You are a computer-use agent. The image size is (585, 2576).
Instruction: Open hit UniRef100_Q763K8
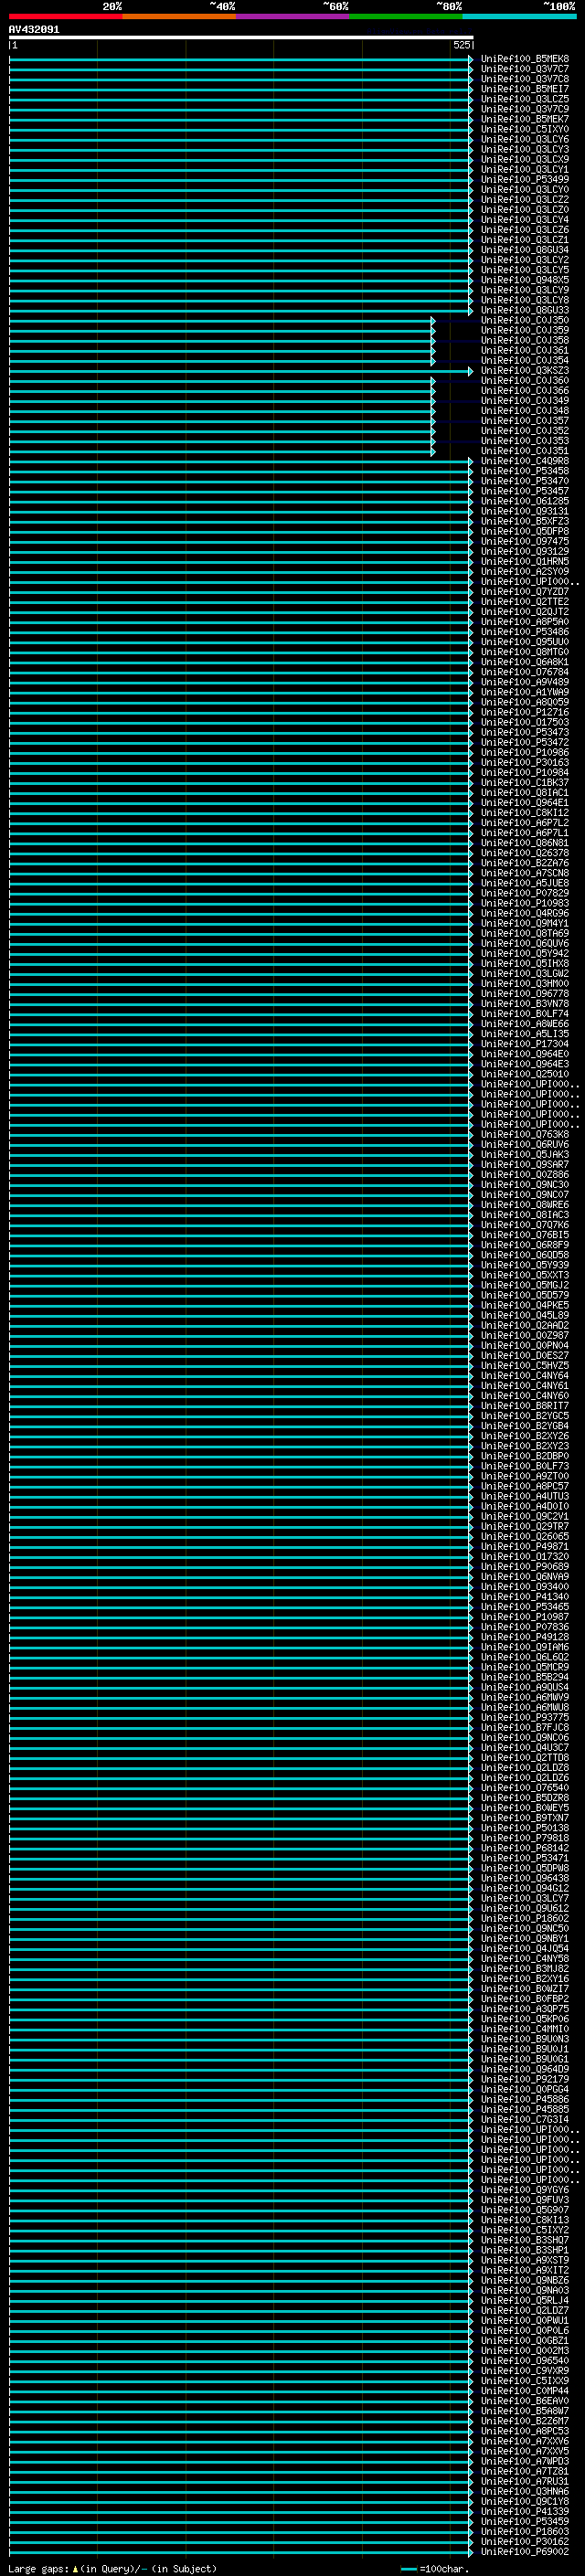pyautogui.click(x=524, y=1134)
